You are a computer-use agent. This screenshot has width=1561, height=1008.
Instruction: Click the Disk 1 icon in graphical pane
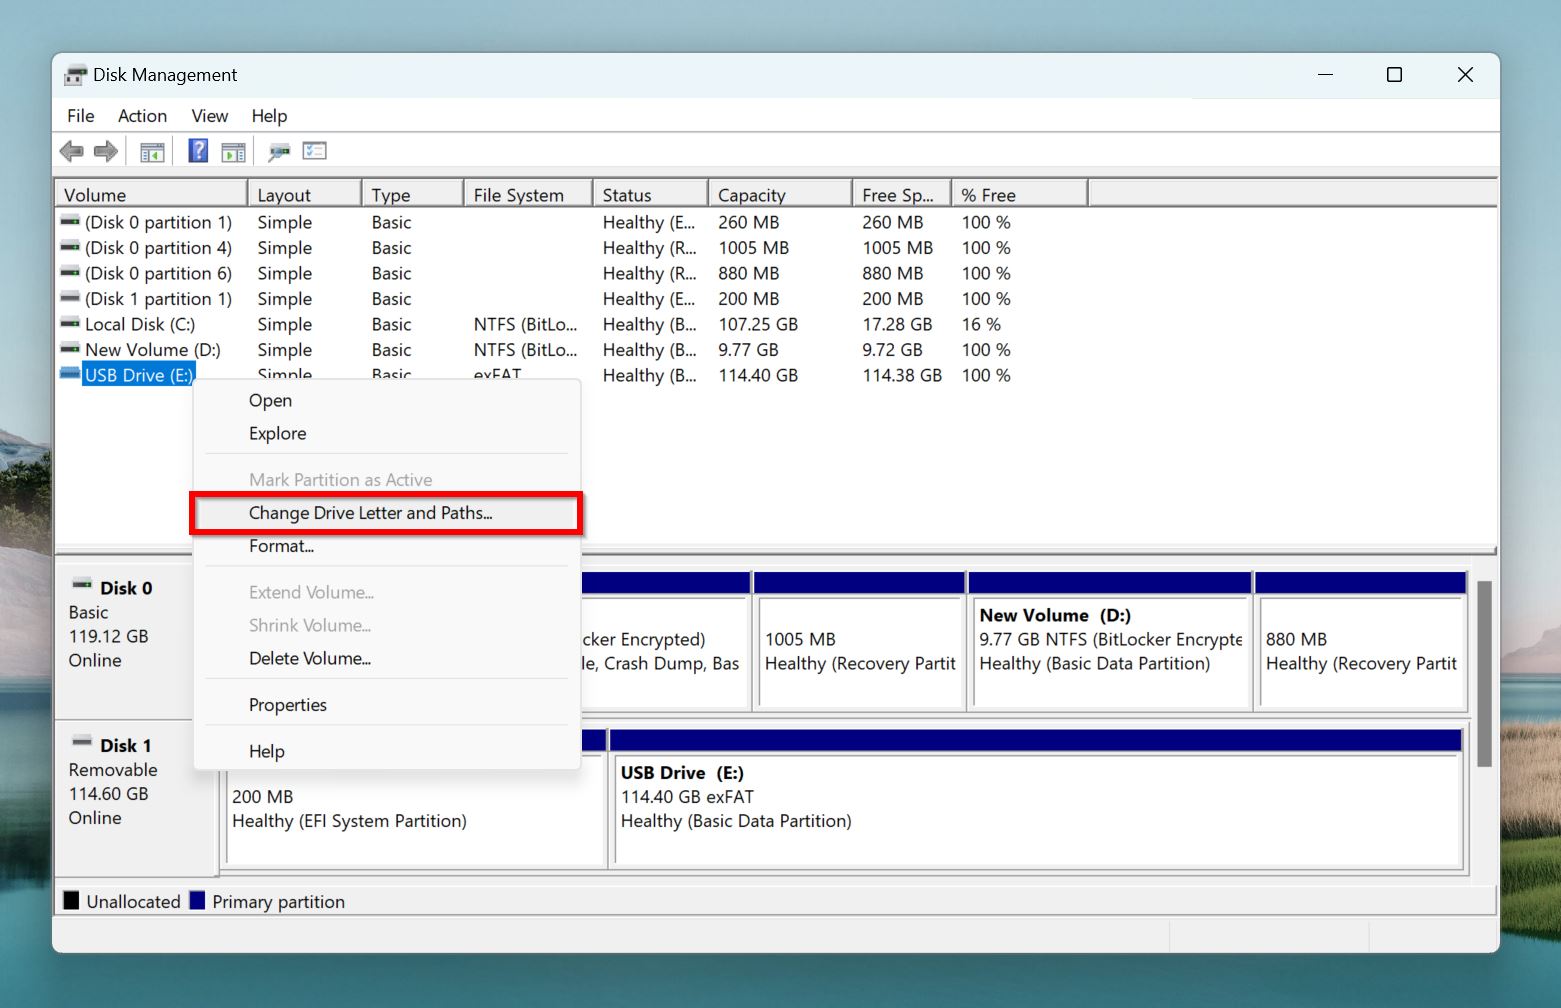coord(82,742)
